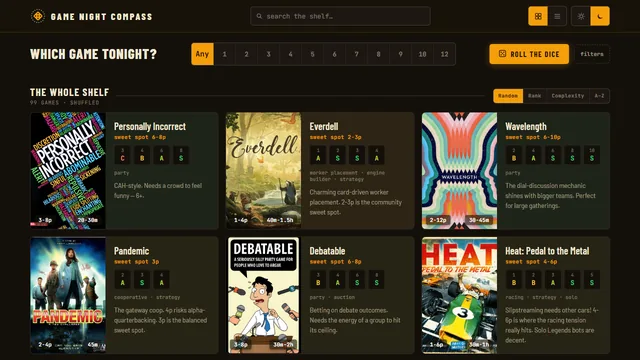Click Wavelength 2-player B rating badge
The height and width of the screenshot is (360, 640).
pos(514,155)
